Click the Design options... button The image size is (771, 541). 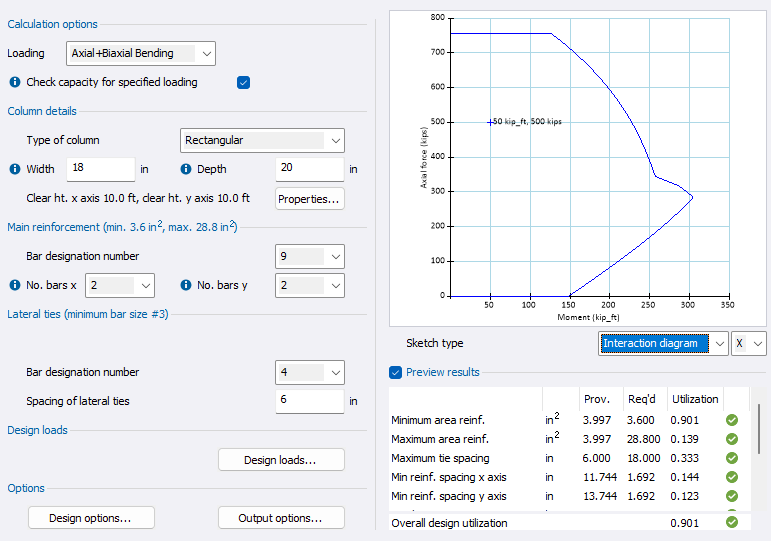(90, 518)
